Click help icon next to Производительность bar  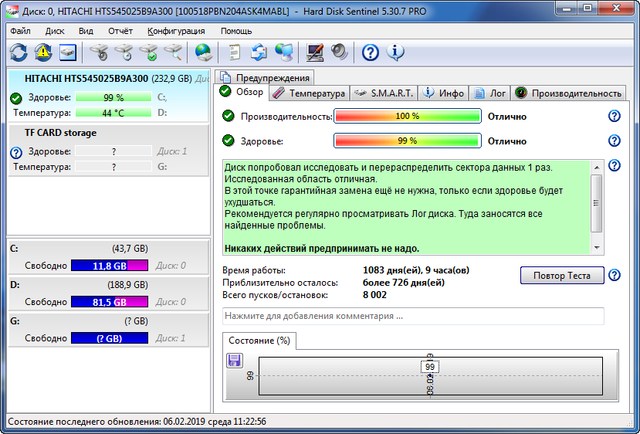(614, 116)
